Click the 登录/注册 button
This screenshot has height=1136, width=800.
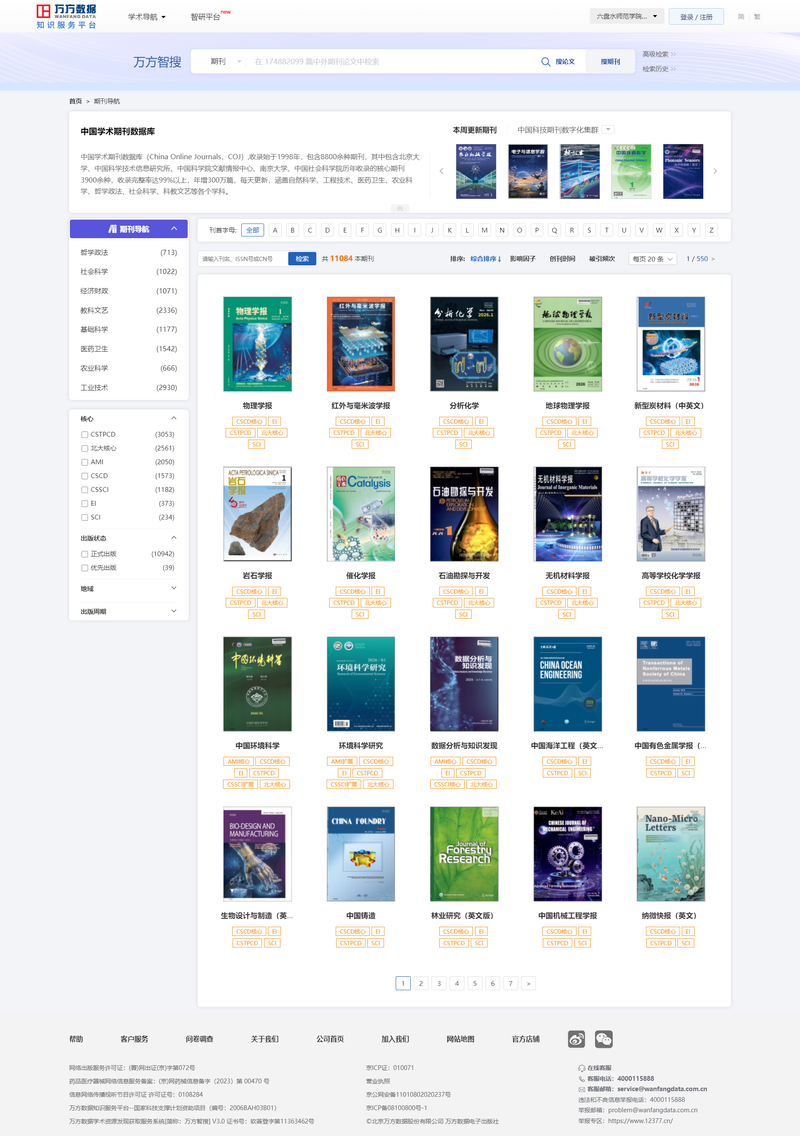[696, 17]
